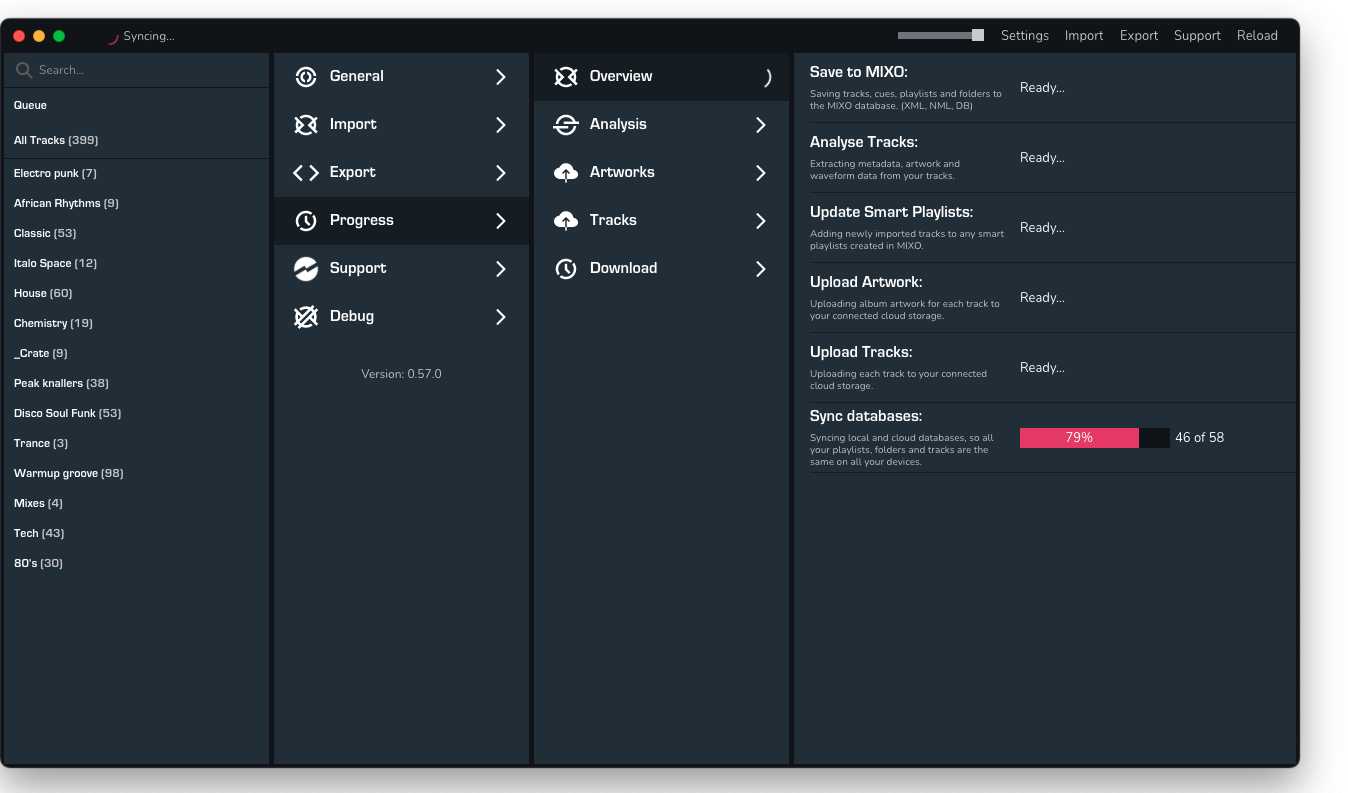The height and width of the screenshot is (793, 1348).
Task: Click the Progress clock icon
Action: coord(306,221)
